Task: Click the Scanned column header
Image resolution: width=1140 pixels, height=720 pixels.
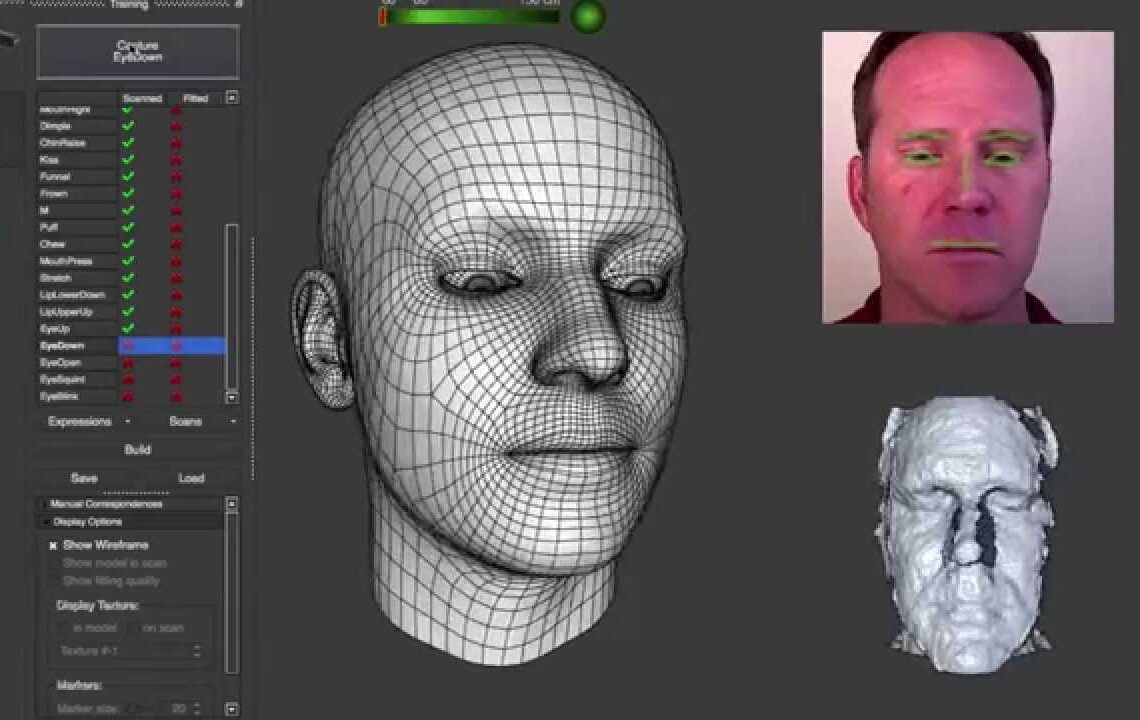Action: tap(141, 96)
